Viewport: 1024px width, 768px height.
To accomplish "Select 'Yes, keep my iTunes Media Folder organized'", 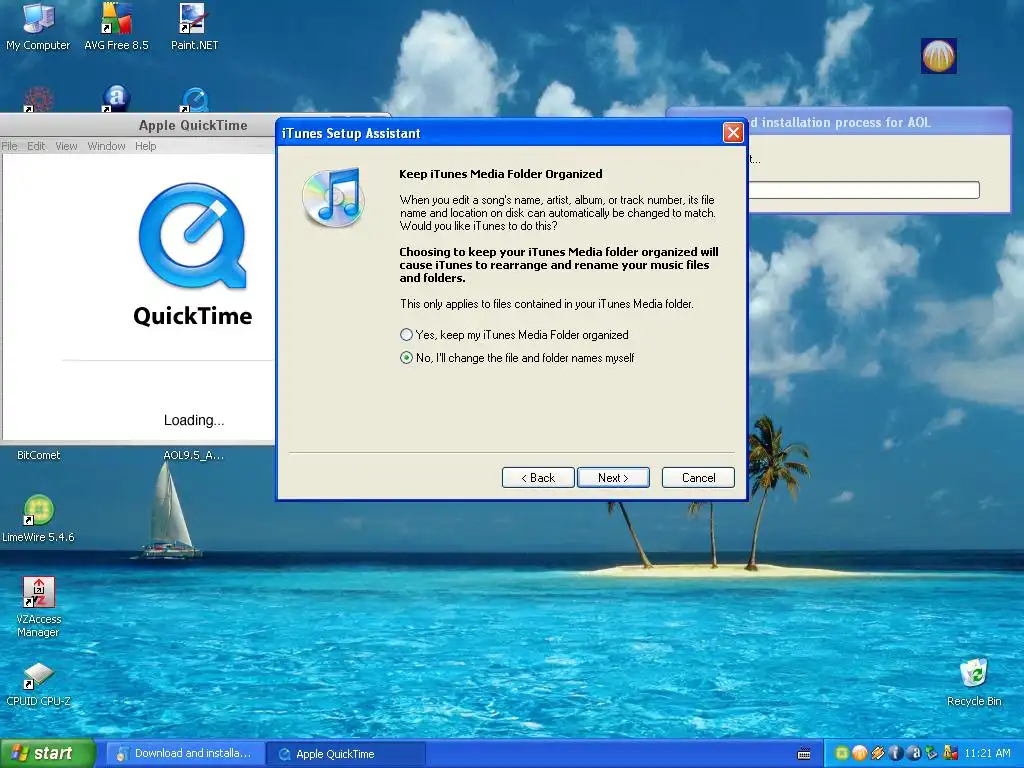I will pos(515,335).
